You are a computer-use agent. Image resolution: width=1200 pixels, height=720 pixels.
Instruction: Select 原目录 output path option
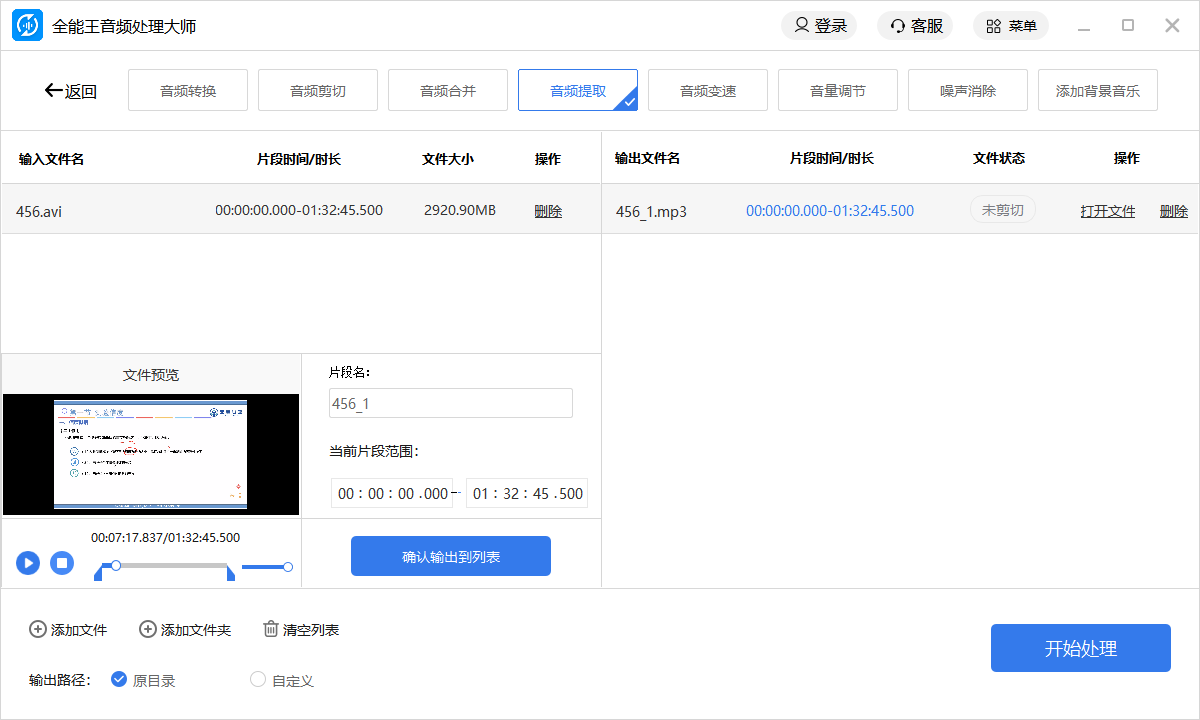tap(119, 680)
